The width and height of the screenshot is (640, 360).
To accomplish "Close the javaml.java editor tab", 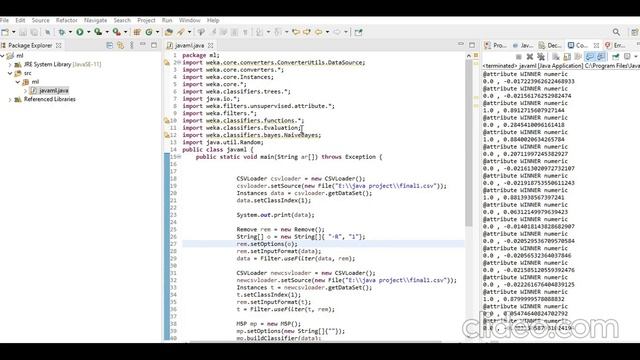I will (211, 45).
